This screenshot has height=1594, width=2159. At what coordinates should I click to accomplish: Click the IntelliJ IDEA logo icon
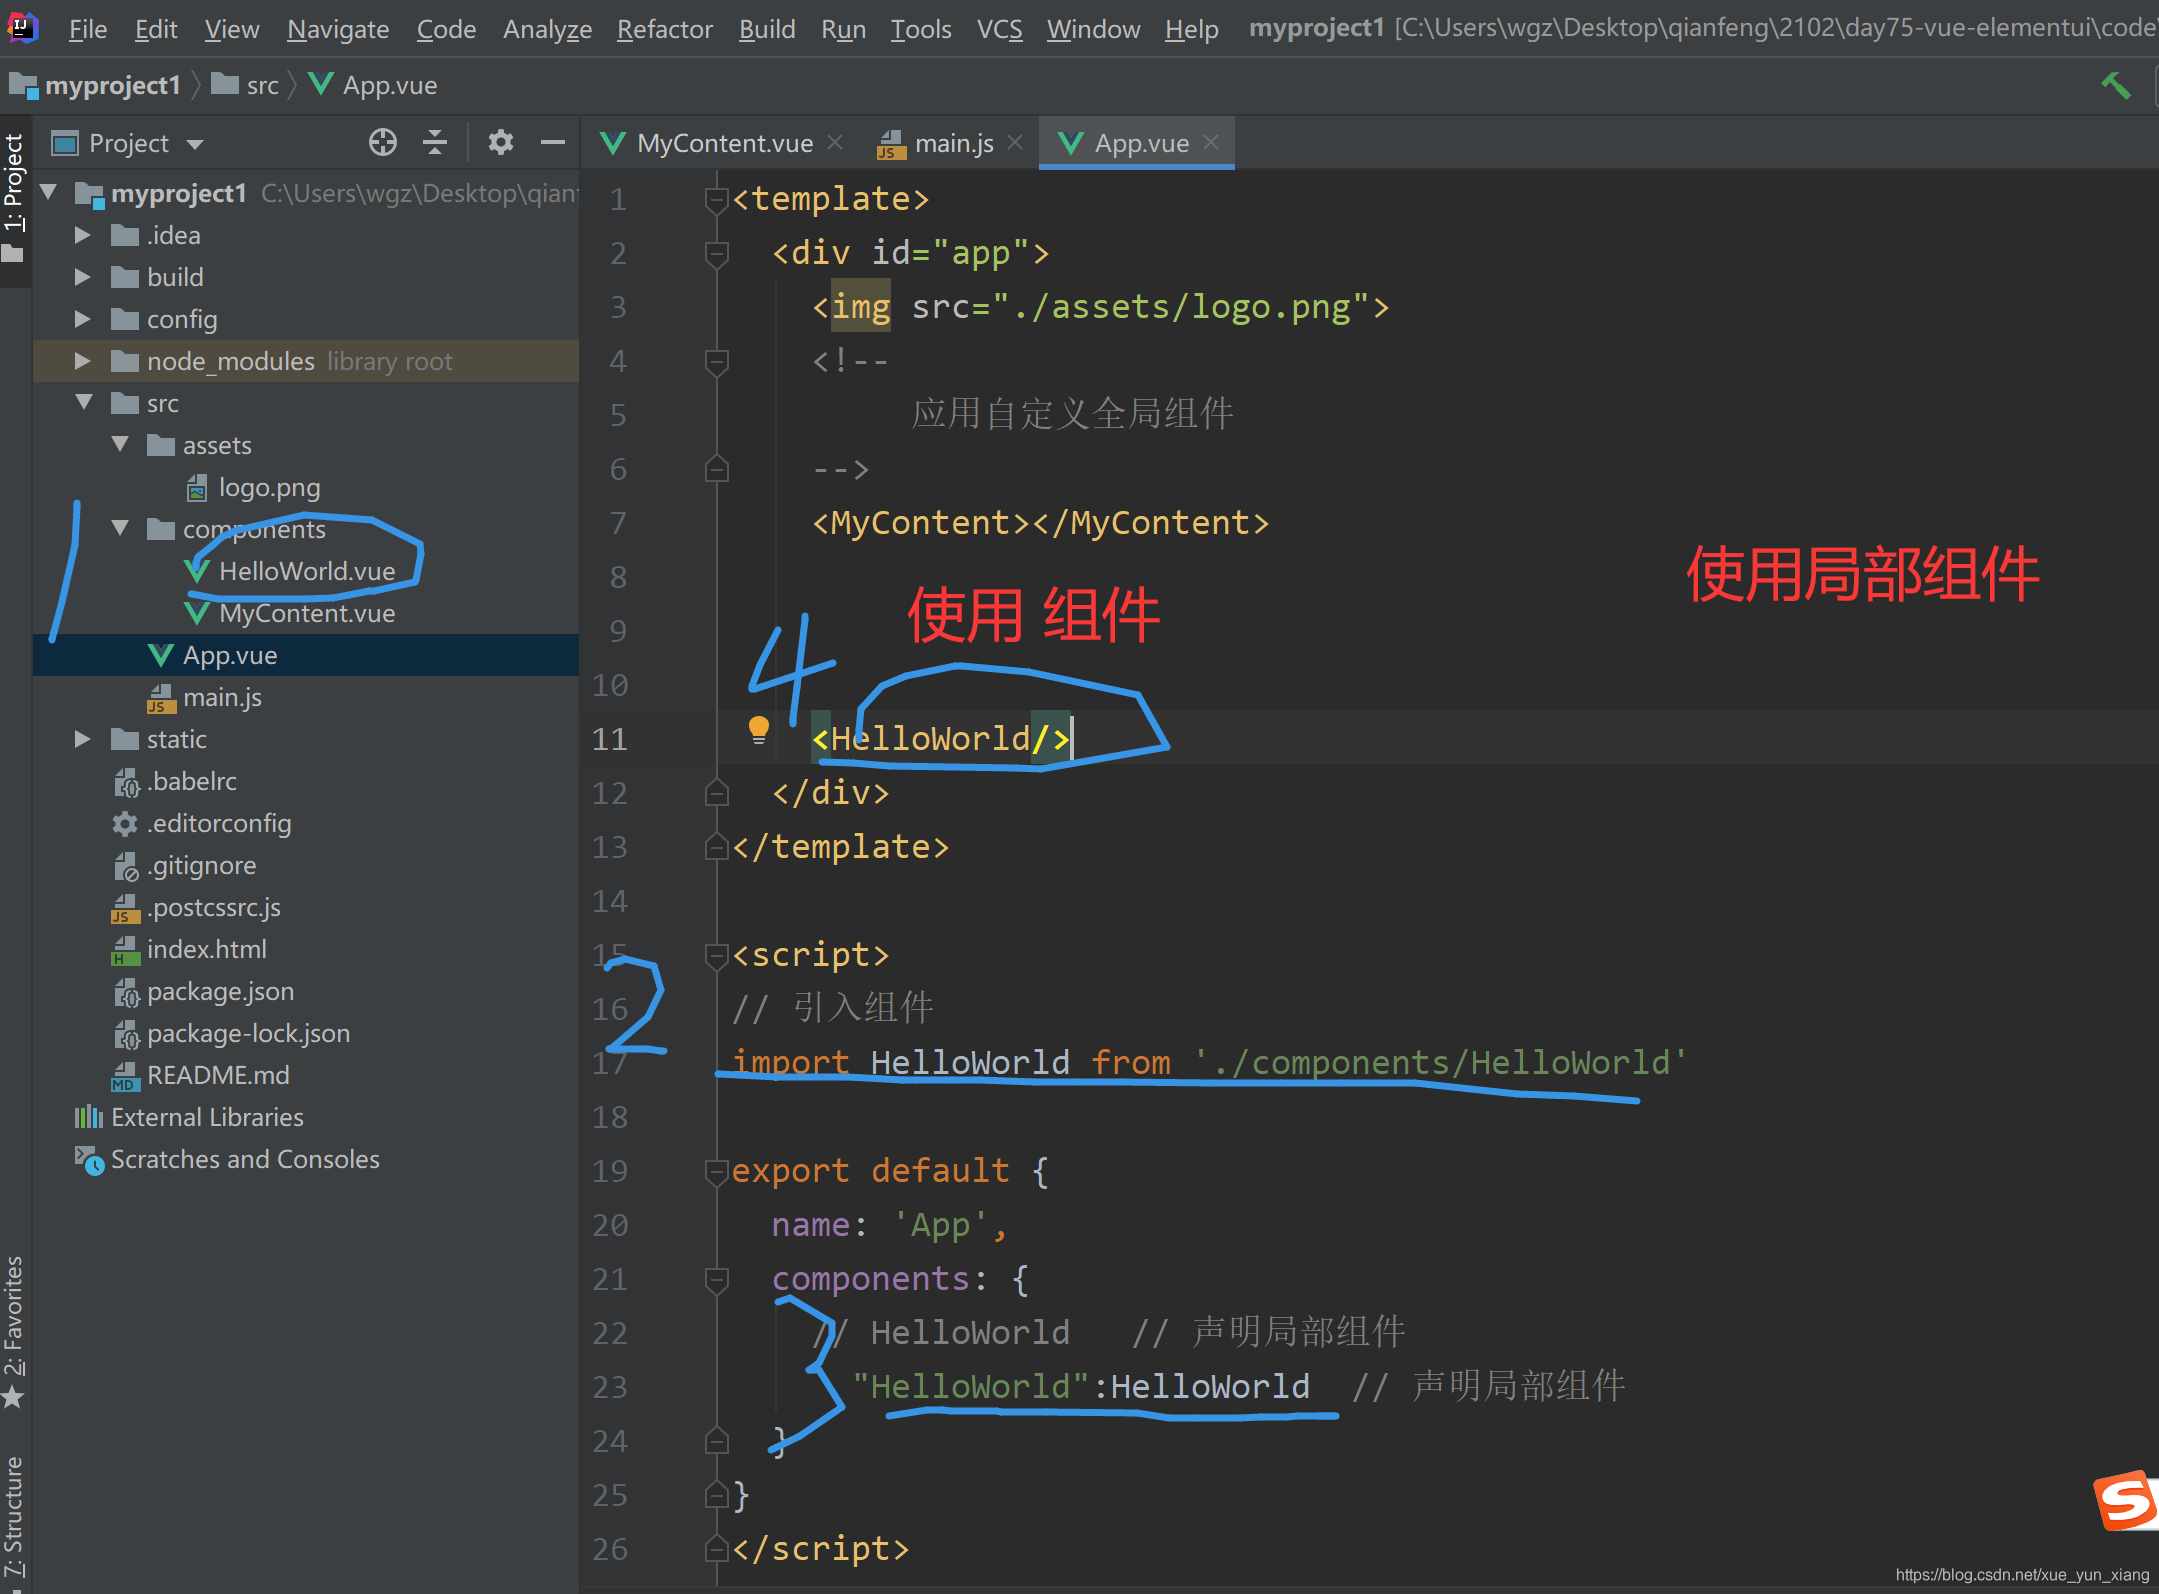point(21,27)
